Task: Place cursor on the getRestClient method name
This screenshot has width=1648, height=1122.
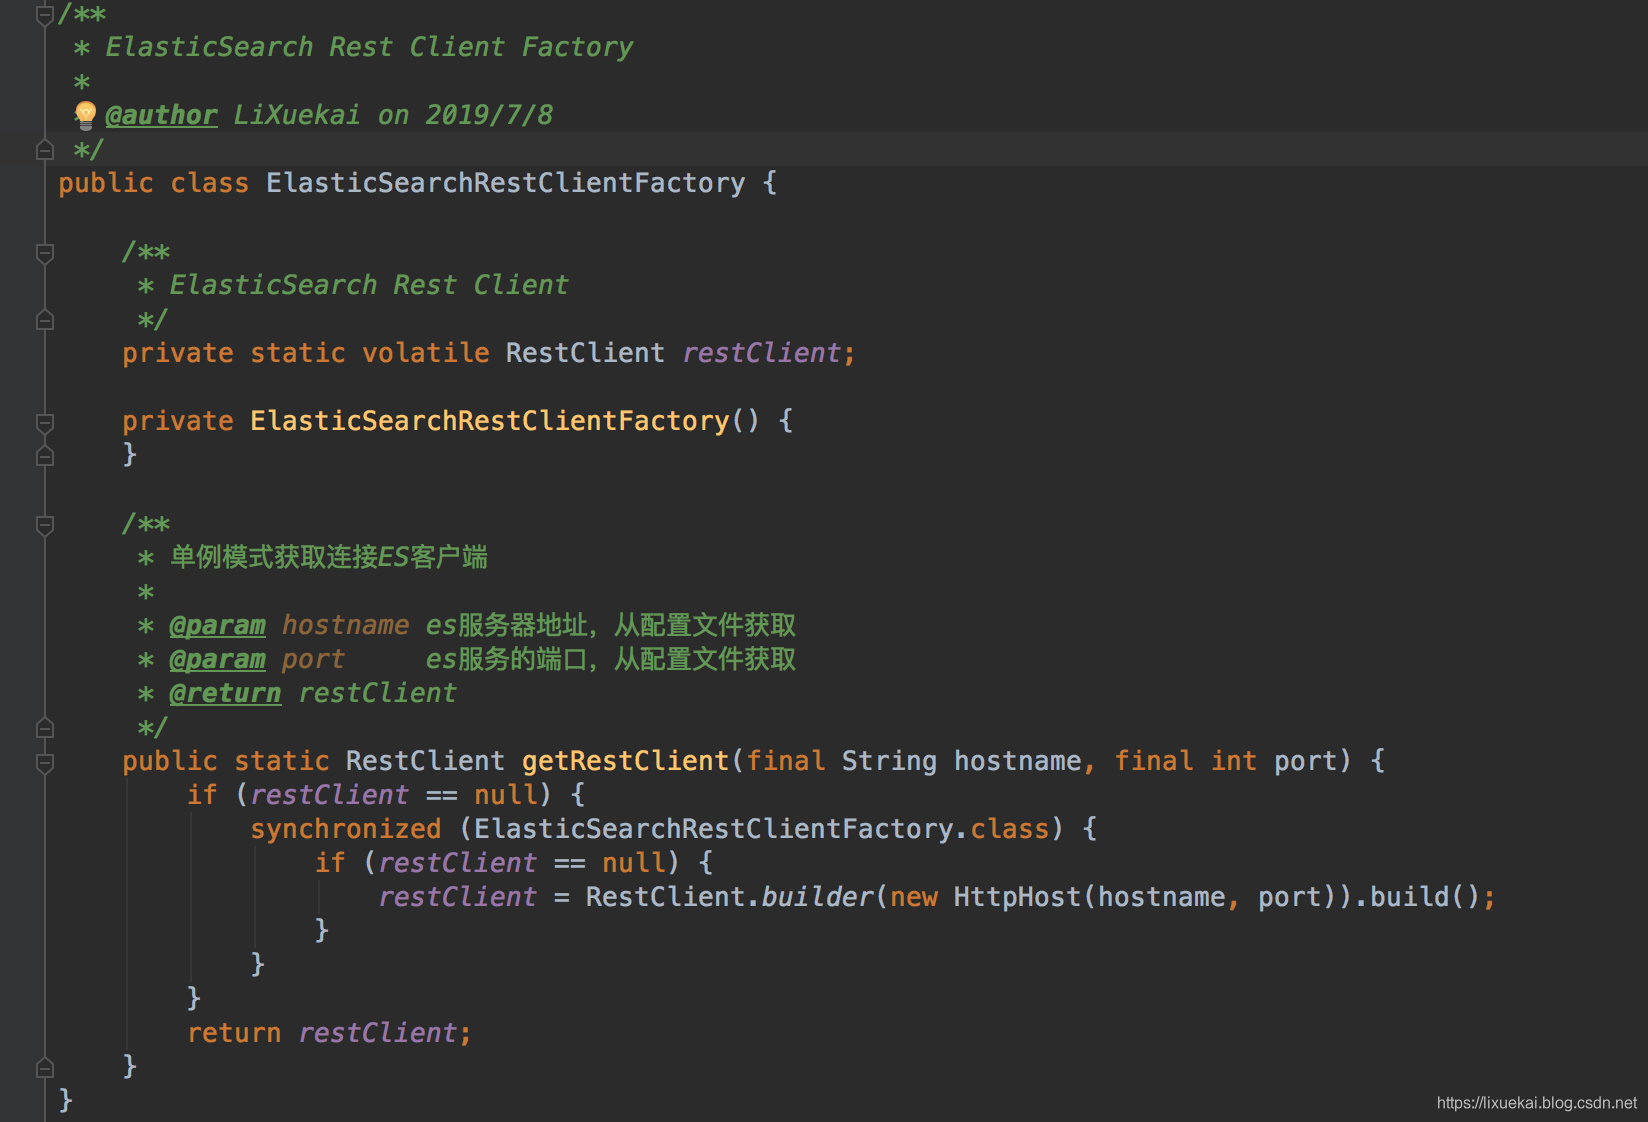Action: tap(624, 760)
